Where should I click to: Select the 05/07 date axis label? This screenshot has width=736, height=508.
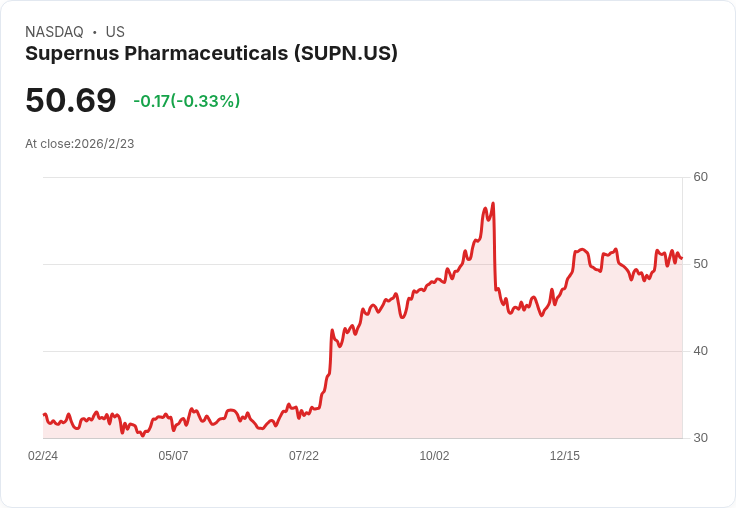click(x=173, y=456)
